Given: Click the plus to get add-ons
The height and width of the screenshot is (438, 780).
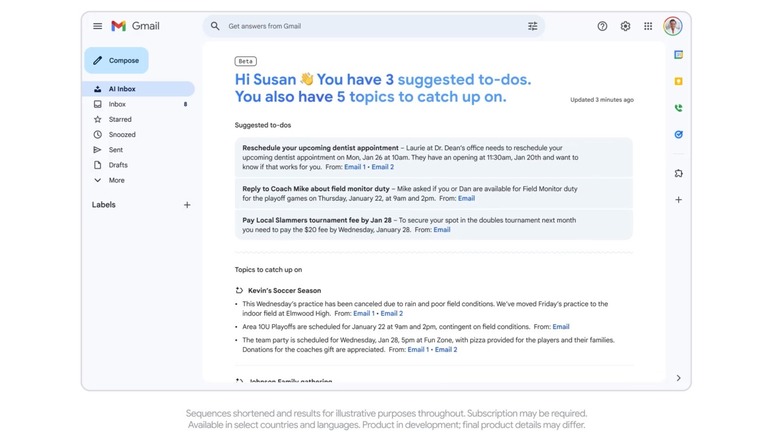Looking at the screenshot, I should (679, 200).
